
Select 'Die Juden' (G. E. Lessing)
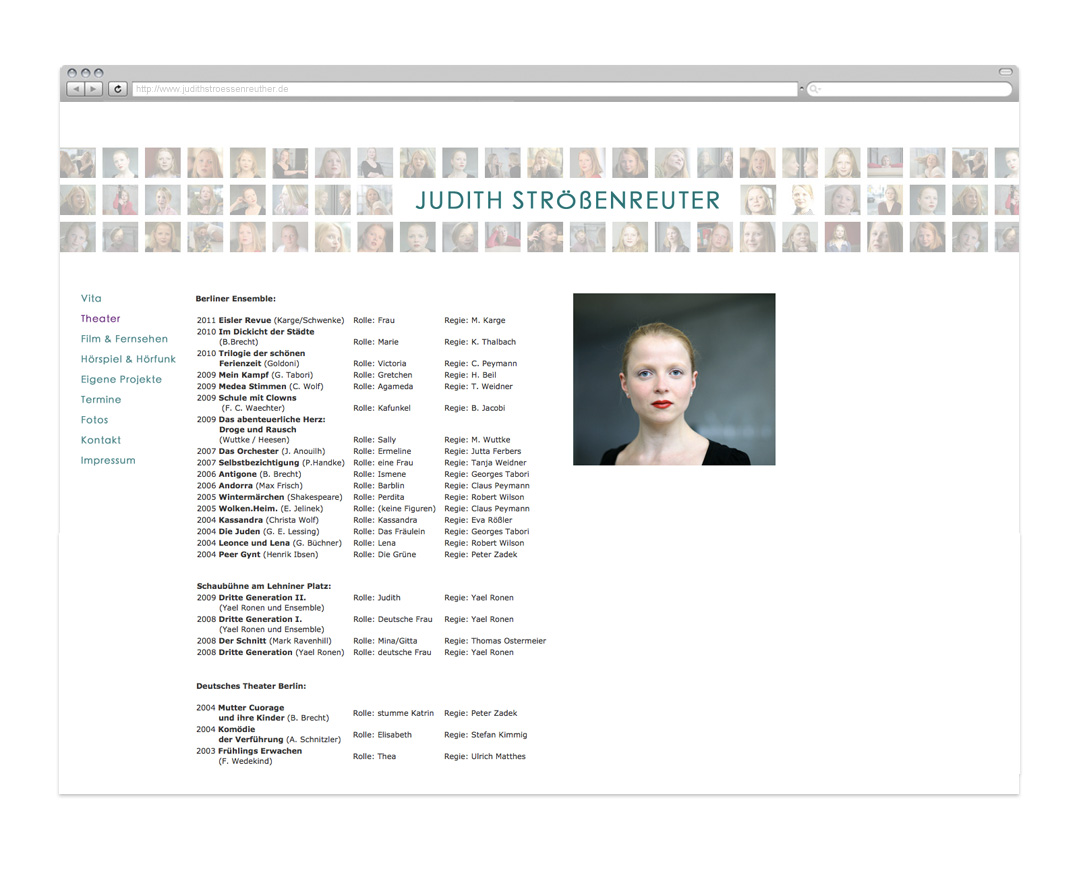pyautogui.click(x=258, y=531)
